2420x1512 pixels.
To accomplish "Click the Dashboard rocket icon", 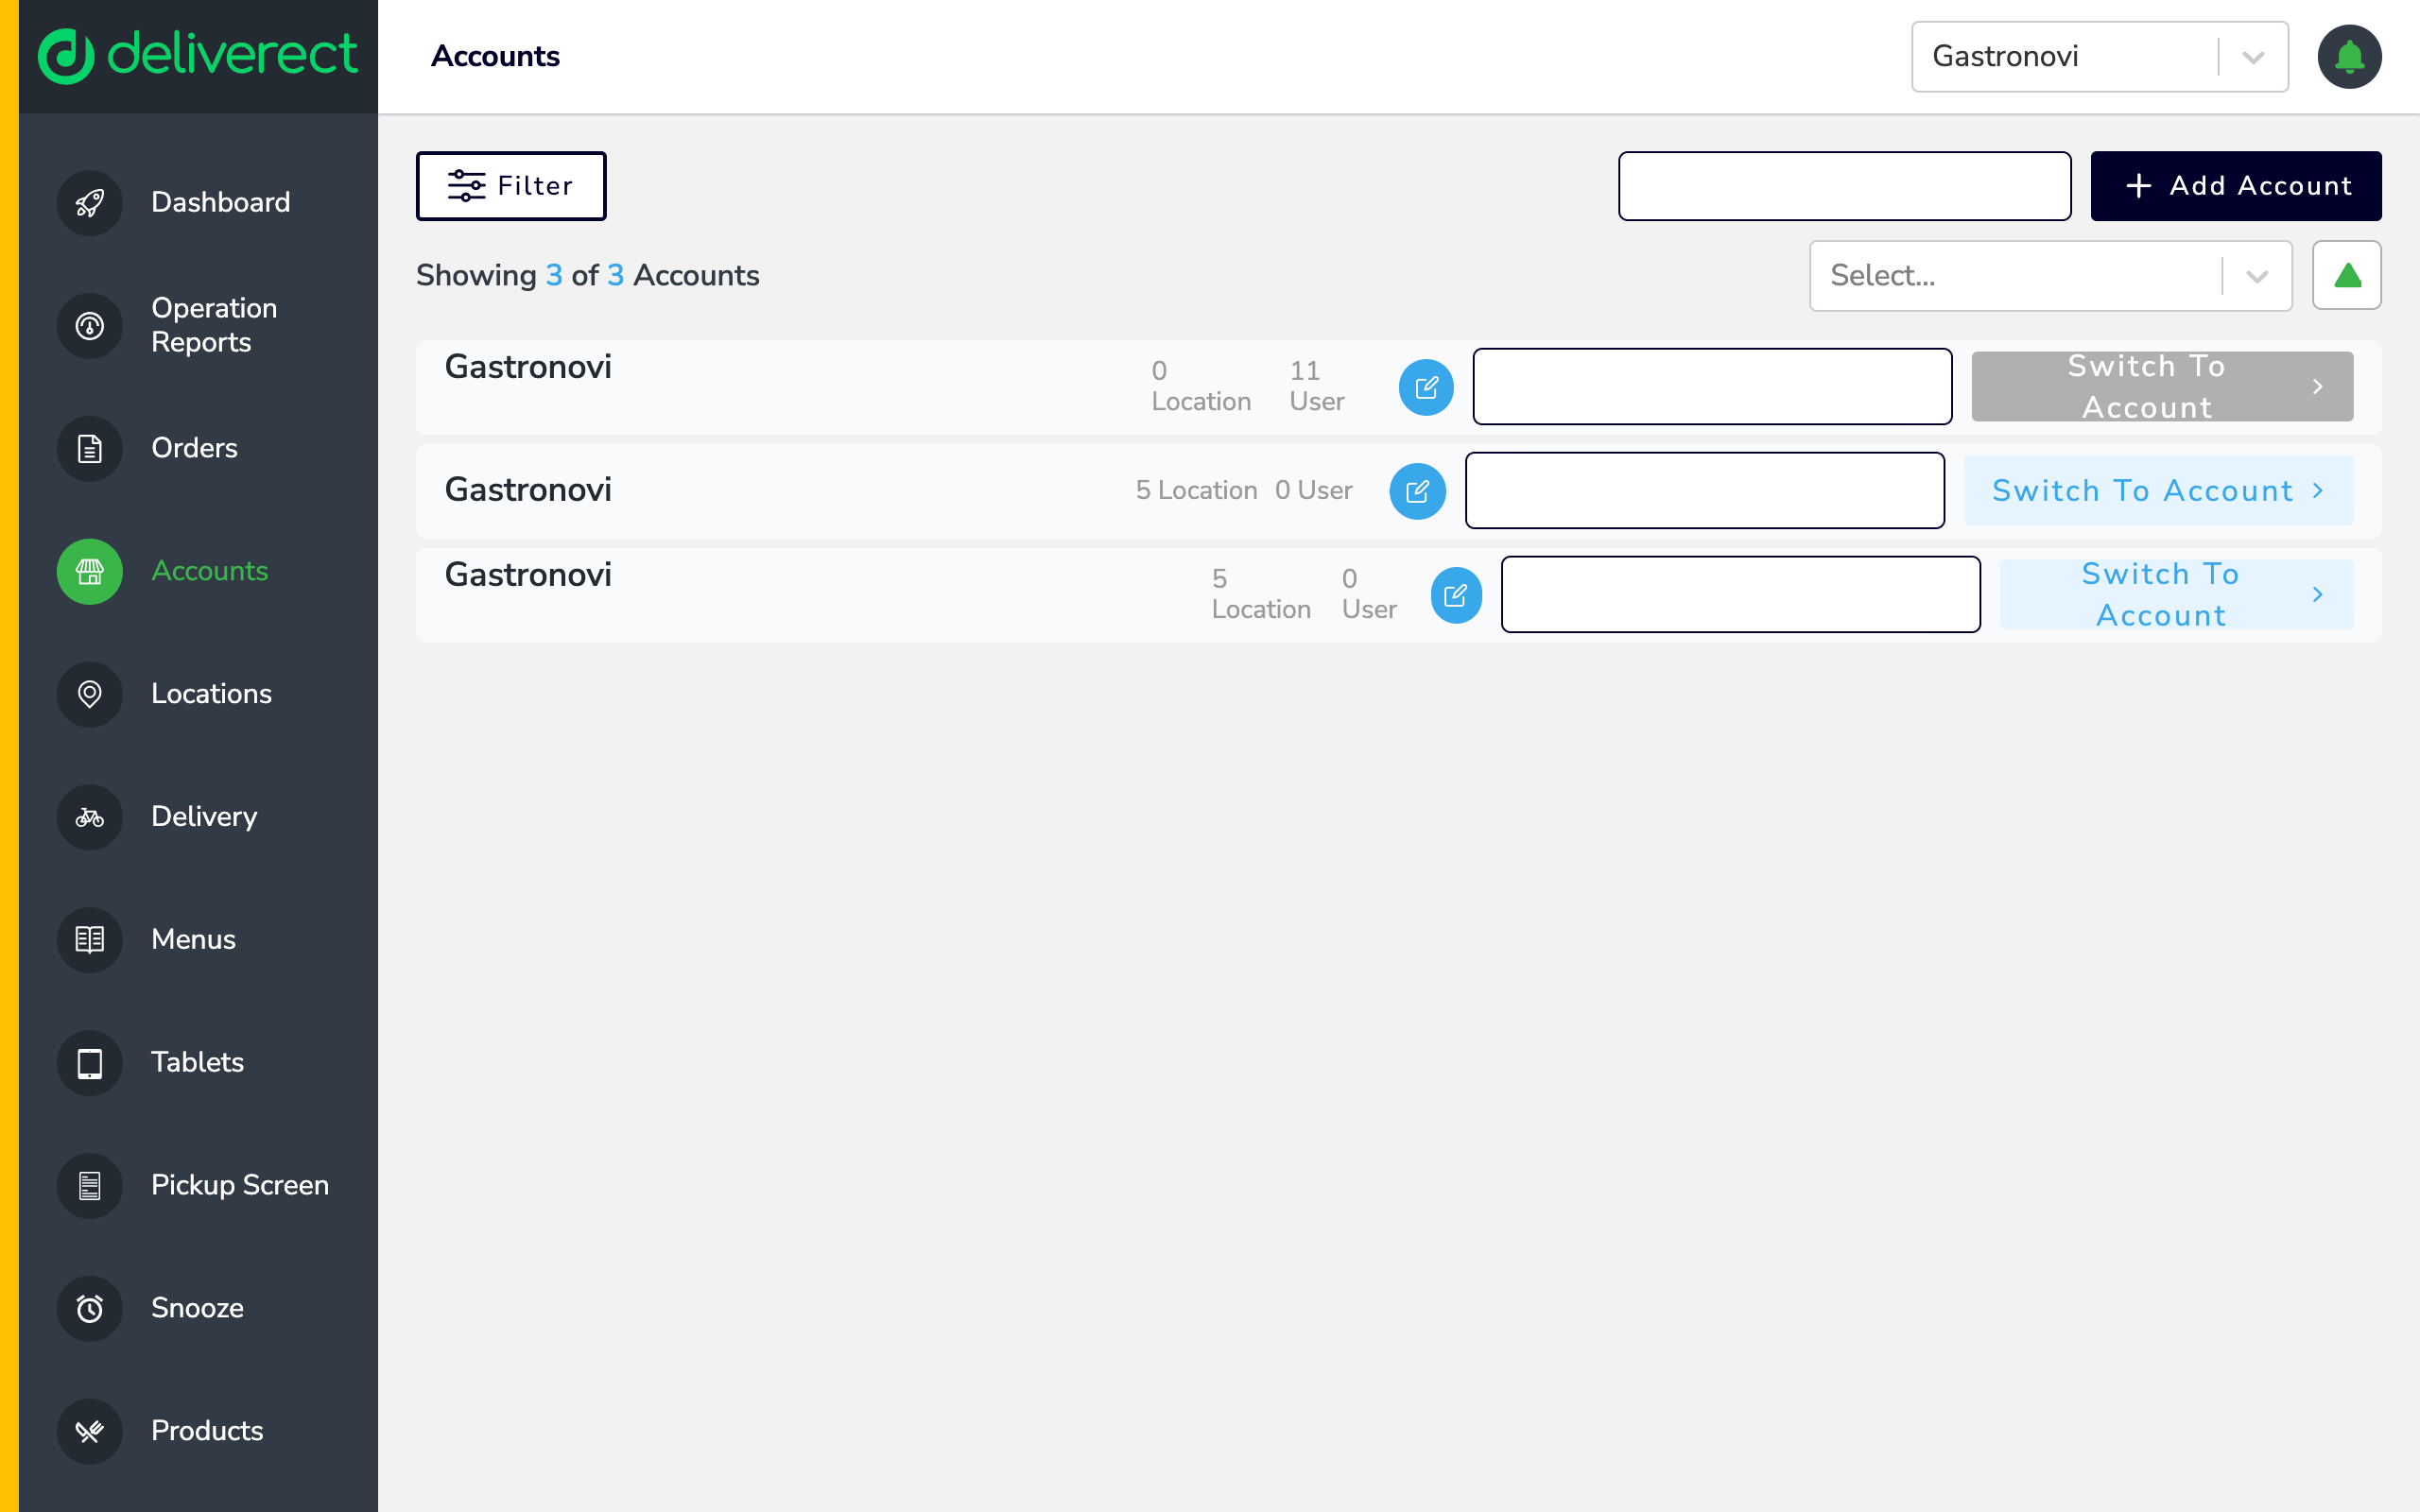I will (x=90, y=203).
